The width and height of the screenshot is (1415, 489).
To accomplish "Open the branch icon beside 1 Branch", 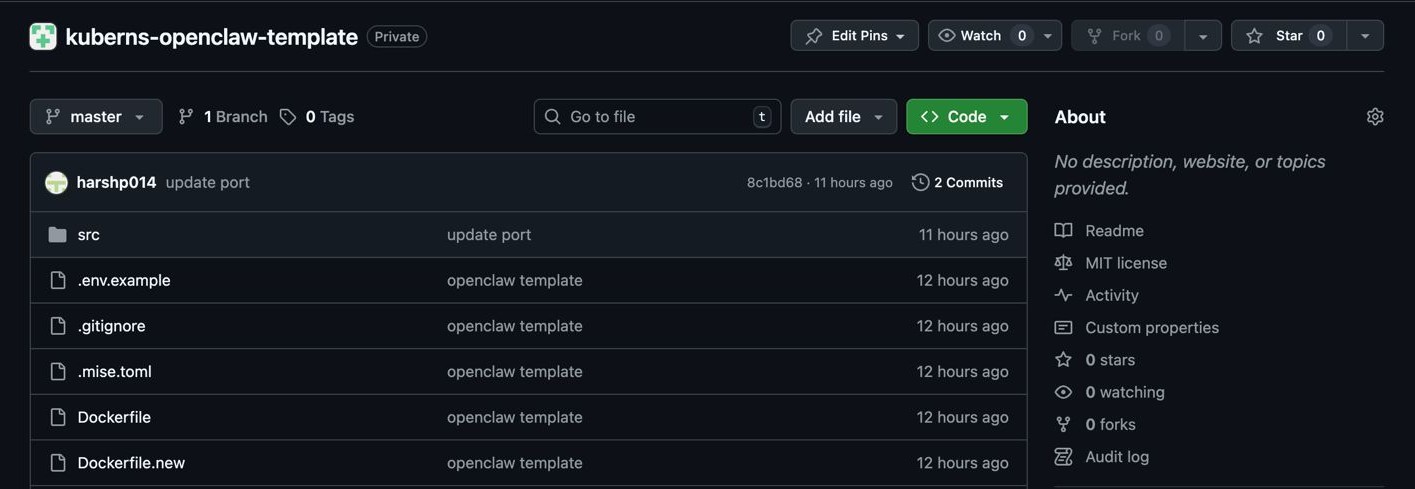I will pyautogui.click(x=186, y=117).
